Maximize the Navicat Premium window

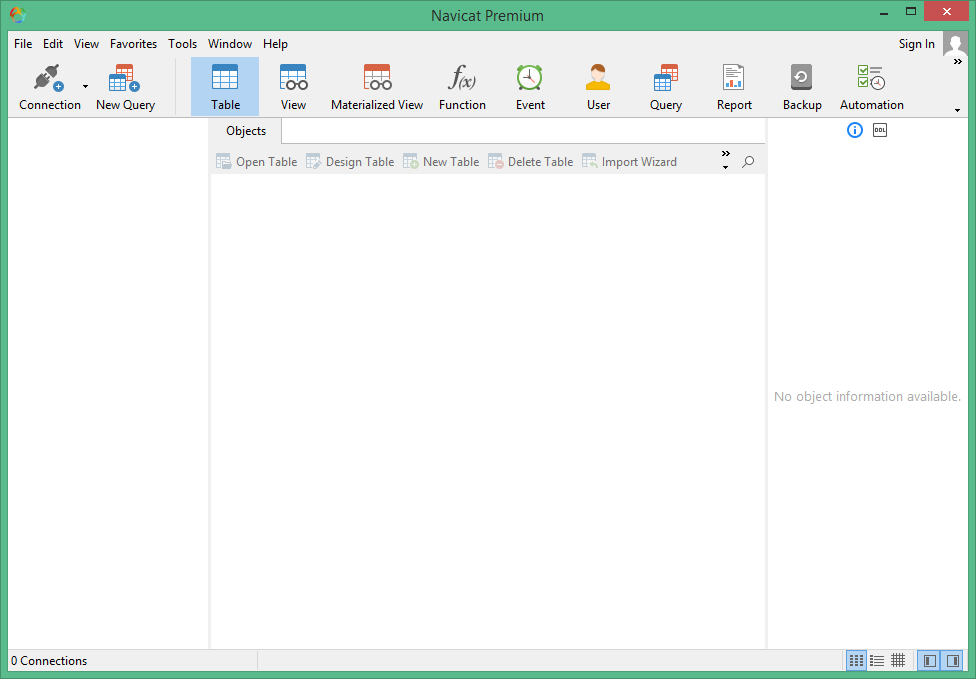point(911,11)
